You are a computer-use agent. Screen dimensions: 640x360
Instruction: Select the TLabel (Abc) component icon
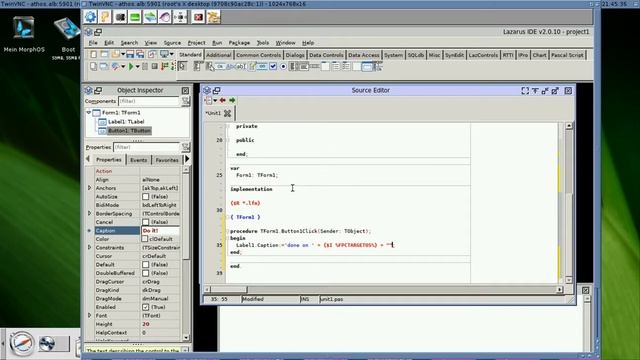pos(231,67)
